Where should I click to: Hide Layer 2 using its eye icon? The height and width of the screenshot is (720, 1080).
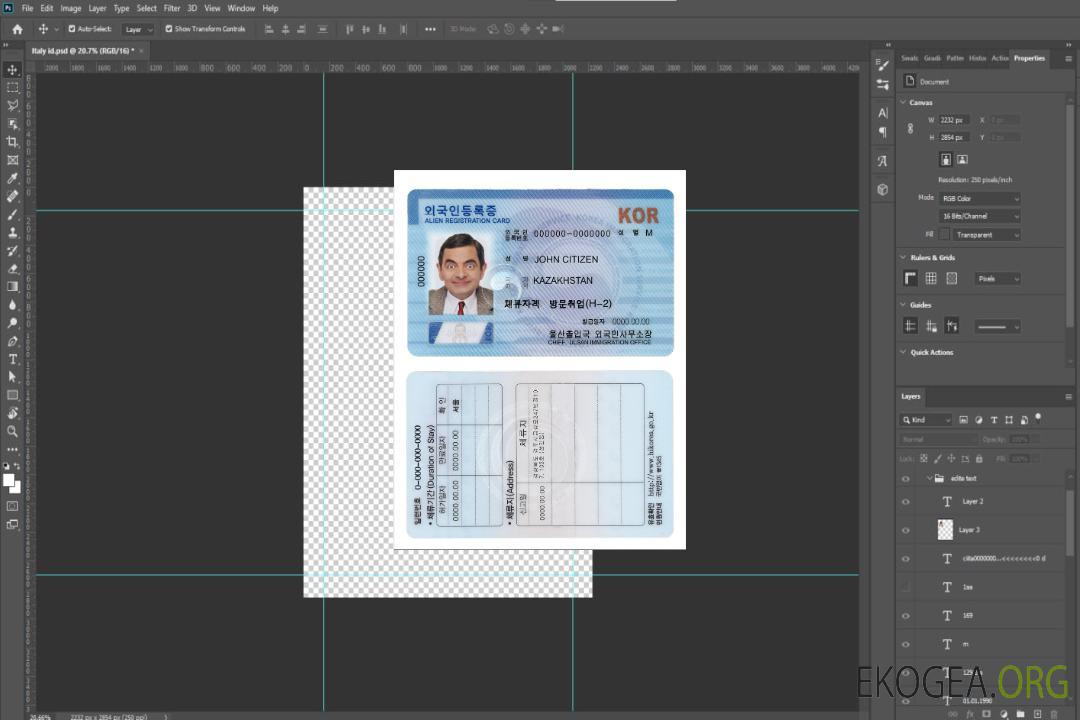[906, 502]
